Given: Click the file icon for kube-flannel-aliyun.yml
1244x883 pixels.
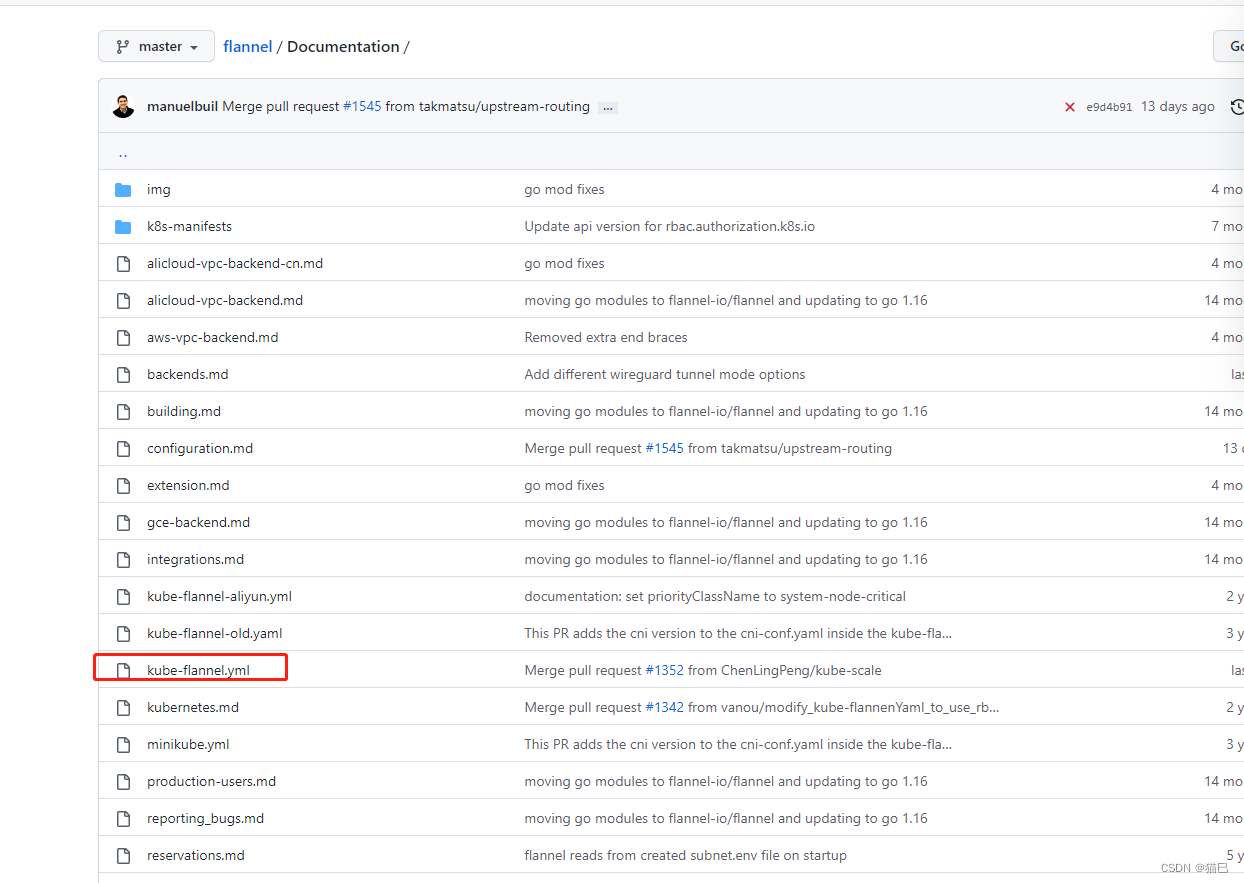Looking at the screenshot, I should (123, 596).
